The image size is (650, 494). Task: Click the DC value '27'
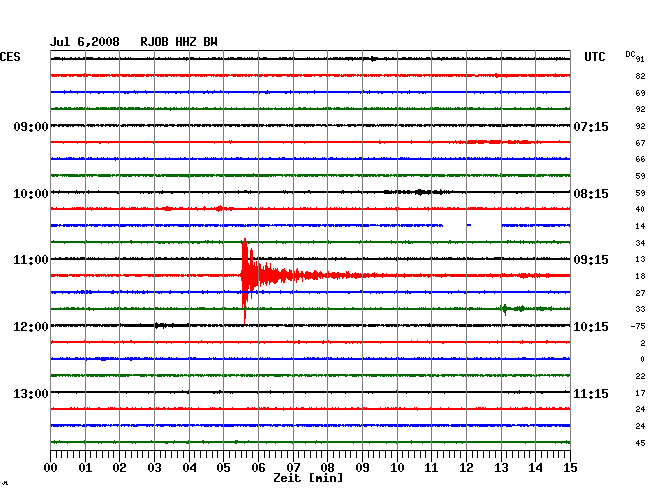click(x=640, y=293)
